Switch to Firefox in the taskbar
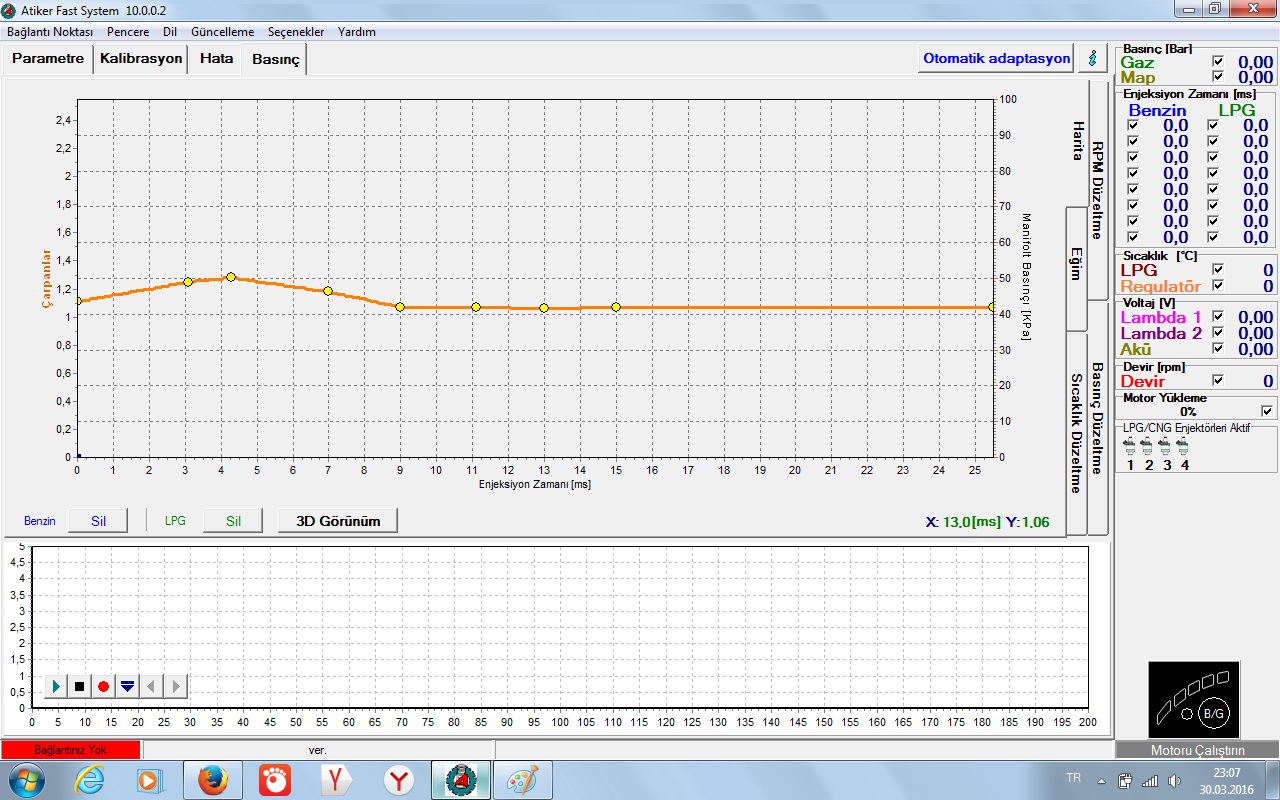 pyautogui.click(x=212, y=780)
